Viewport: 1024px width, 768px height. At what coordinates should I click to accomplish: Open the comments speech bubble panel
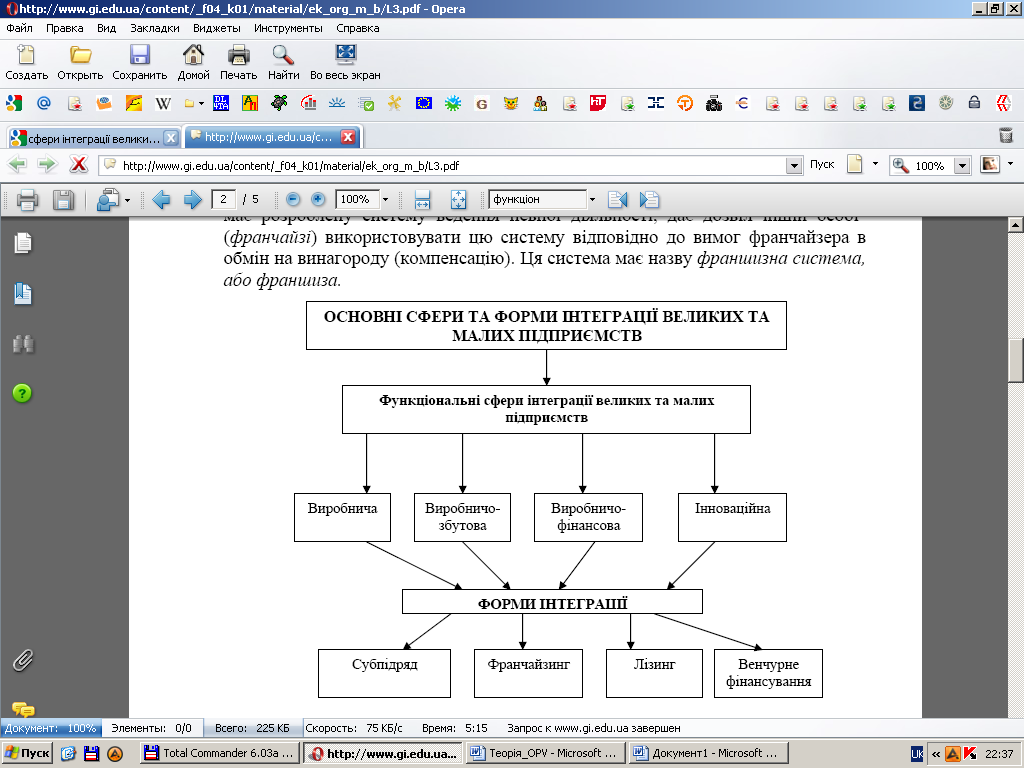[23, 709]
